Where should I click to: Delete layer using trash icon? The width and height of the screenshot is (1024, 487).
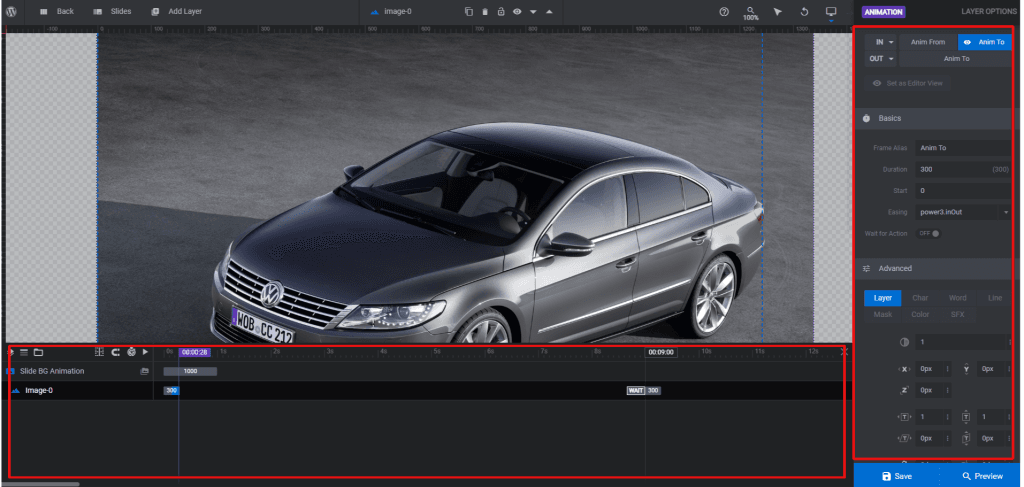(x=485, y=12)
